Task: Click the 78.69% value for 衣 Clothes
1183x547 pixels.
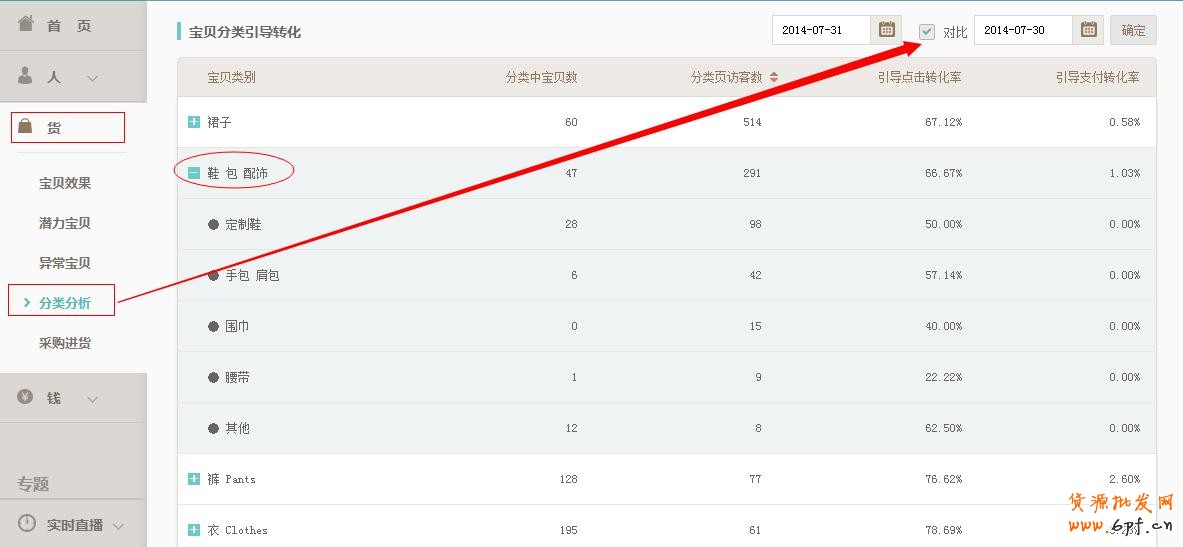Action: point(943,530)
